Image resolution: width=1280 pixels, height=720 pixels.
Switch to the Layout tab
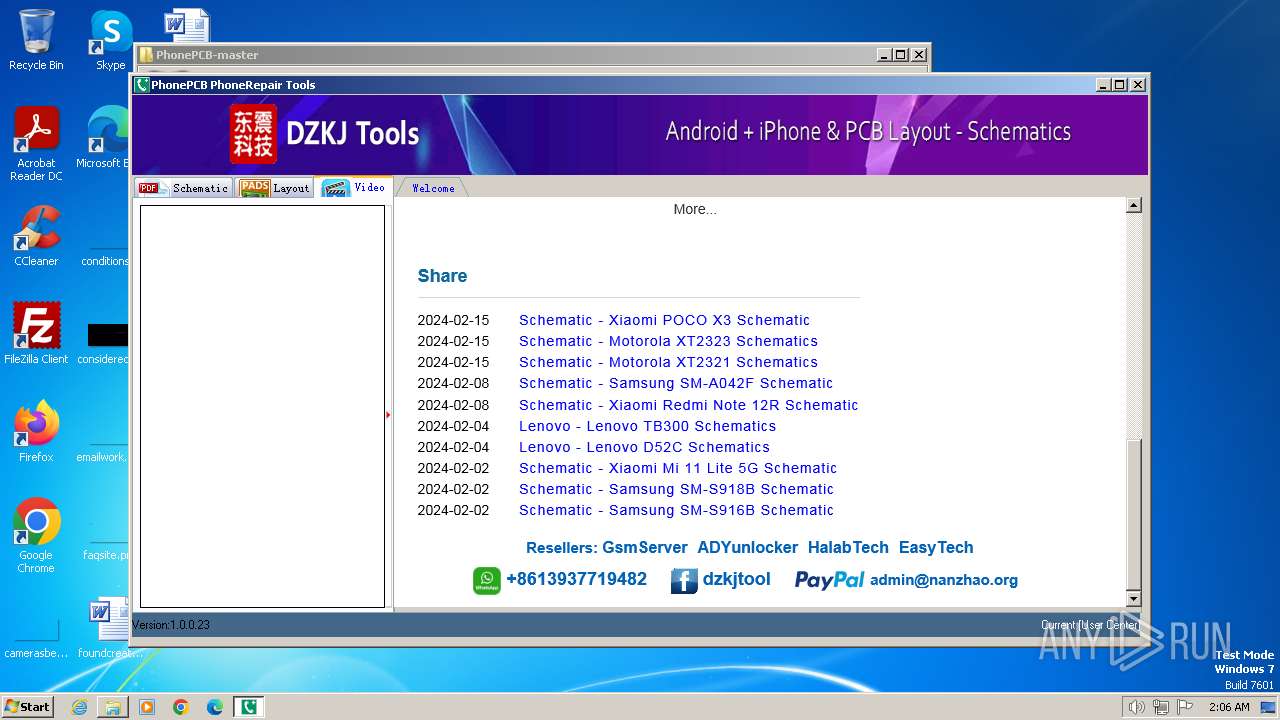(276, 188)
